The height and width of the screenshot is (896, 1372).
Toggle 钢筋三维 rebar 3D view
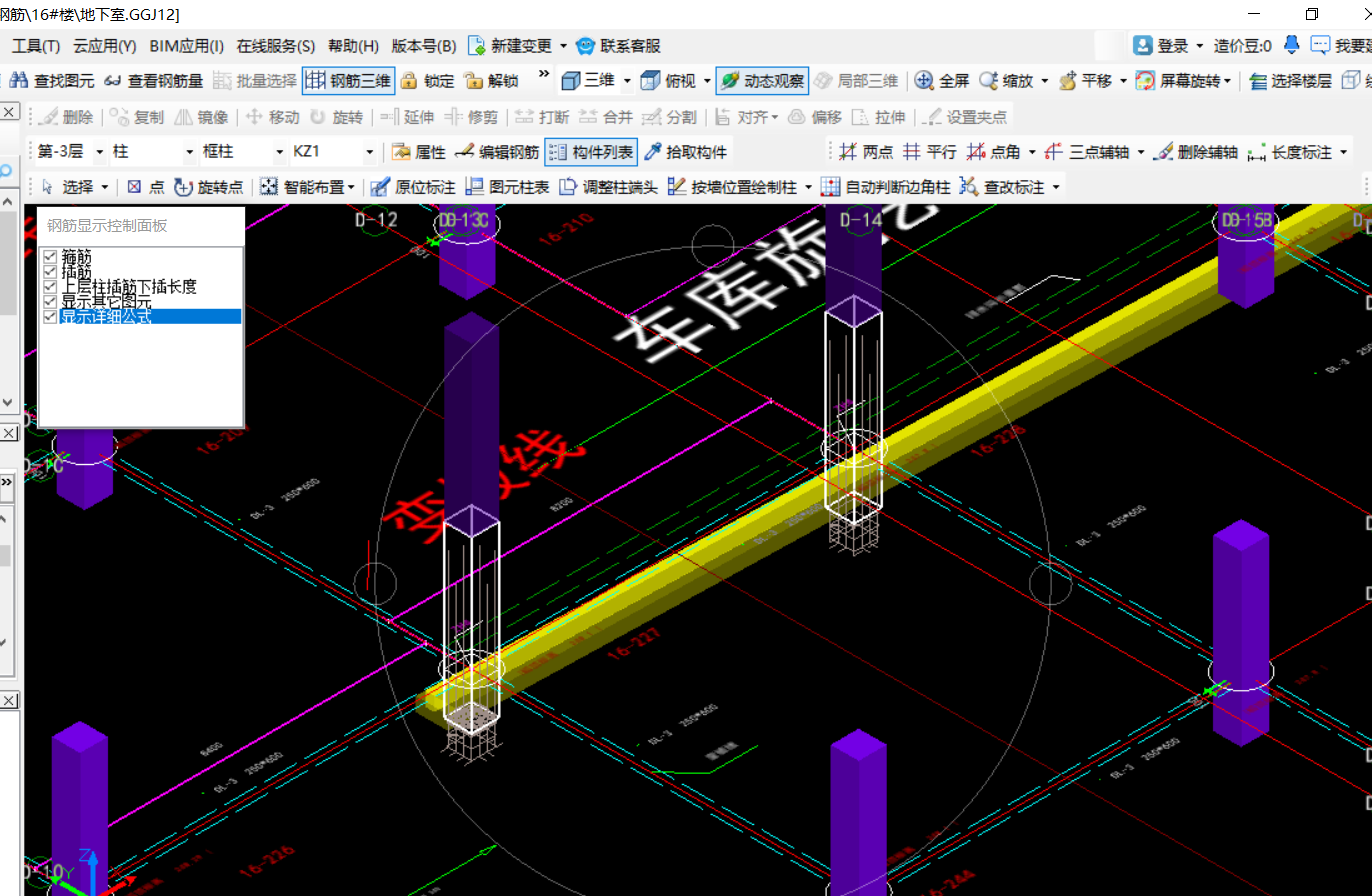348,81
